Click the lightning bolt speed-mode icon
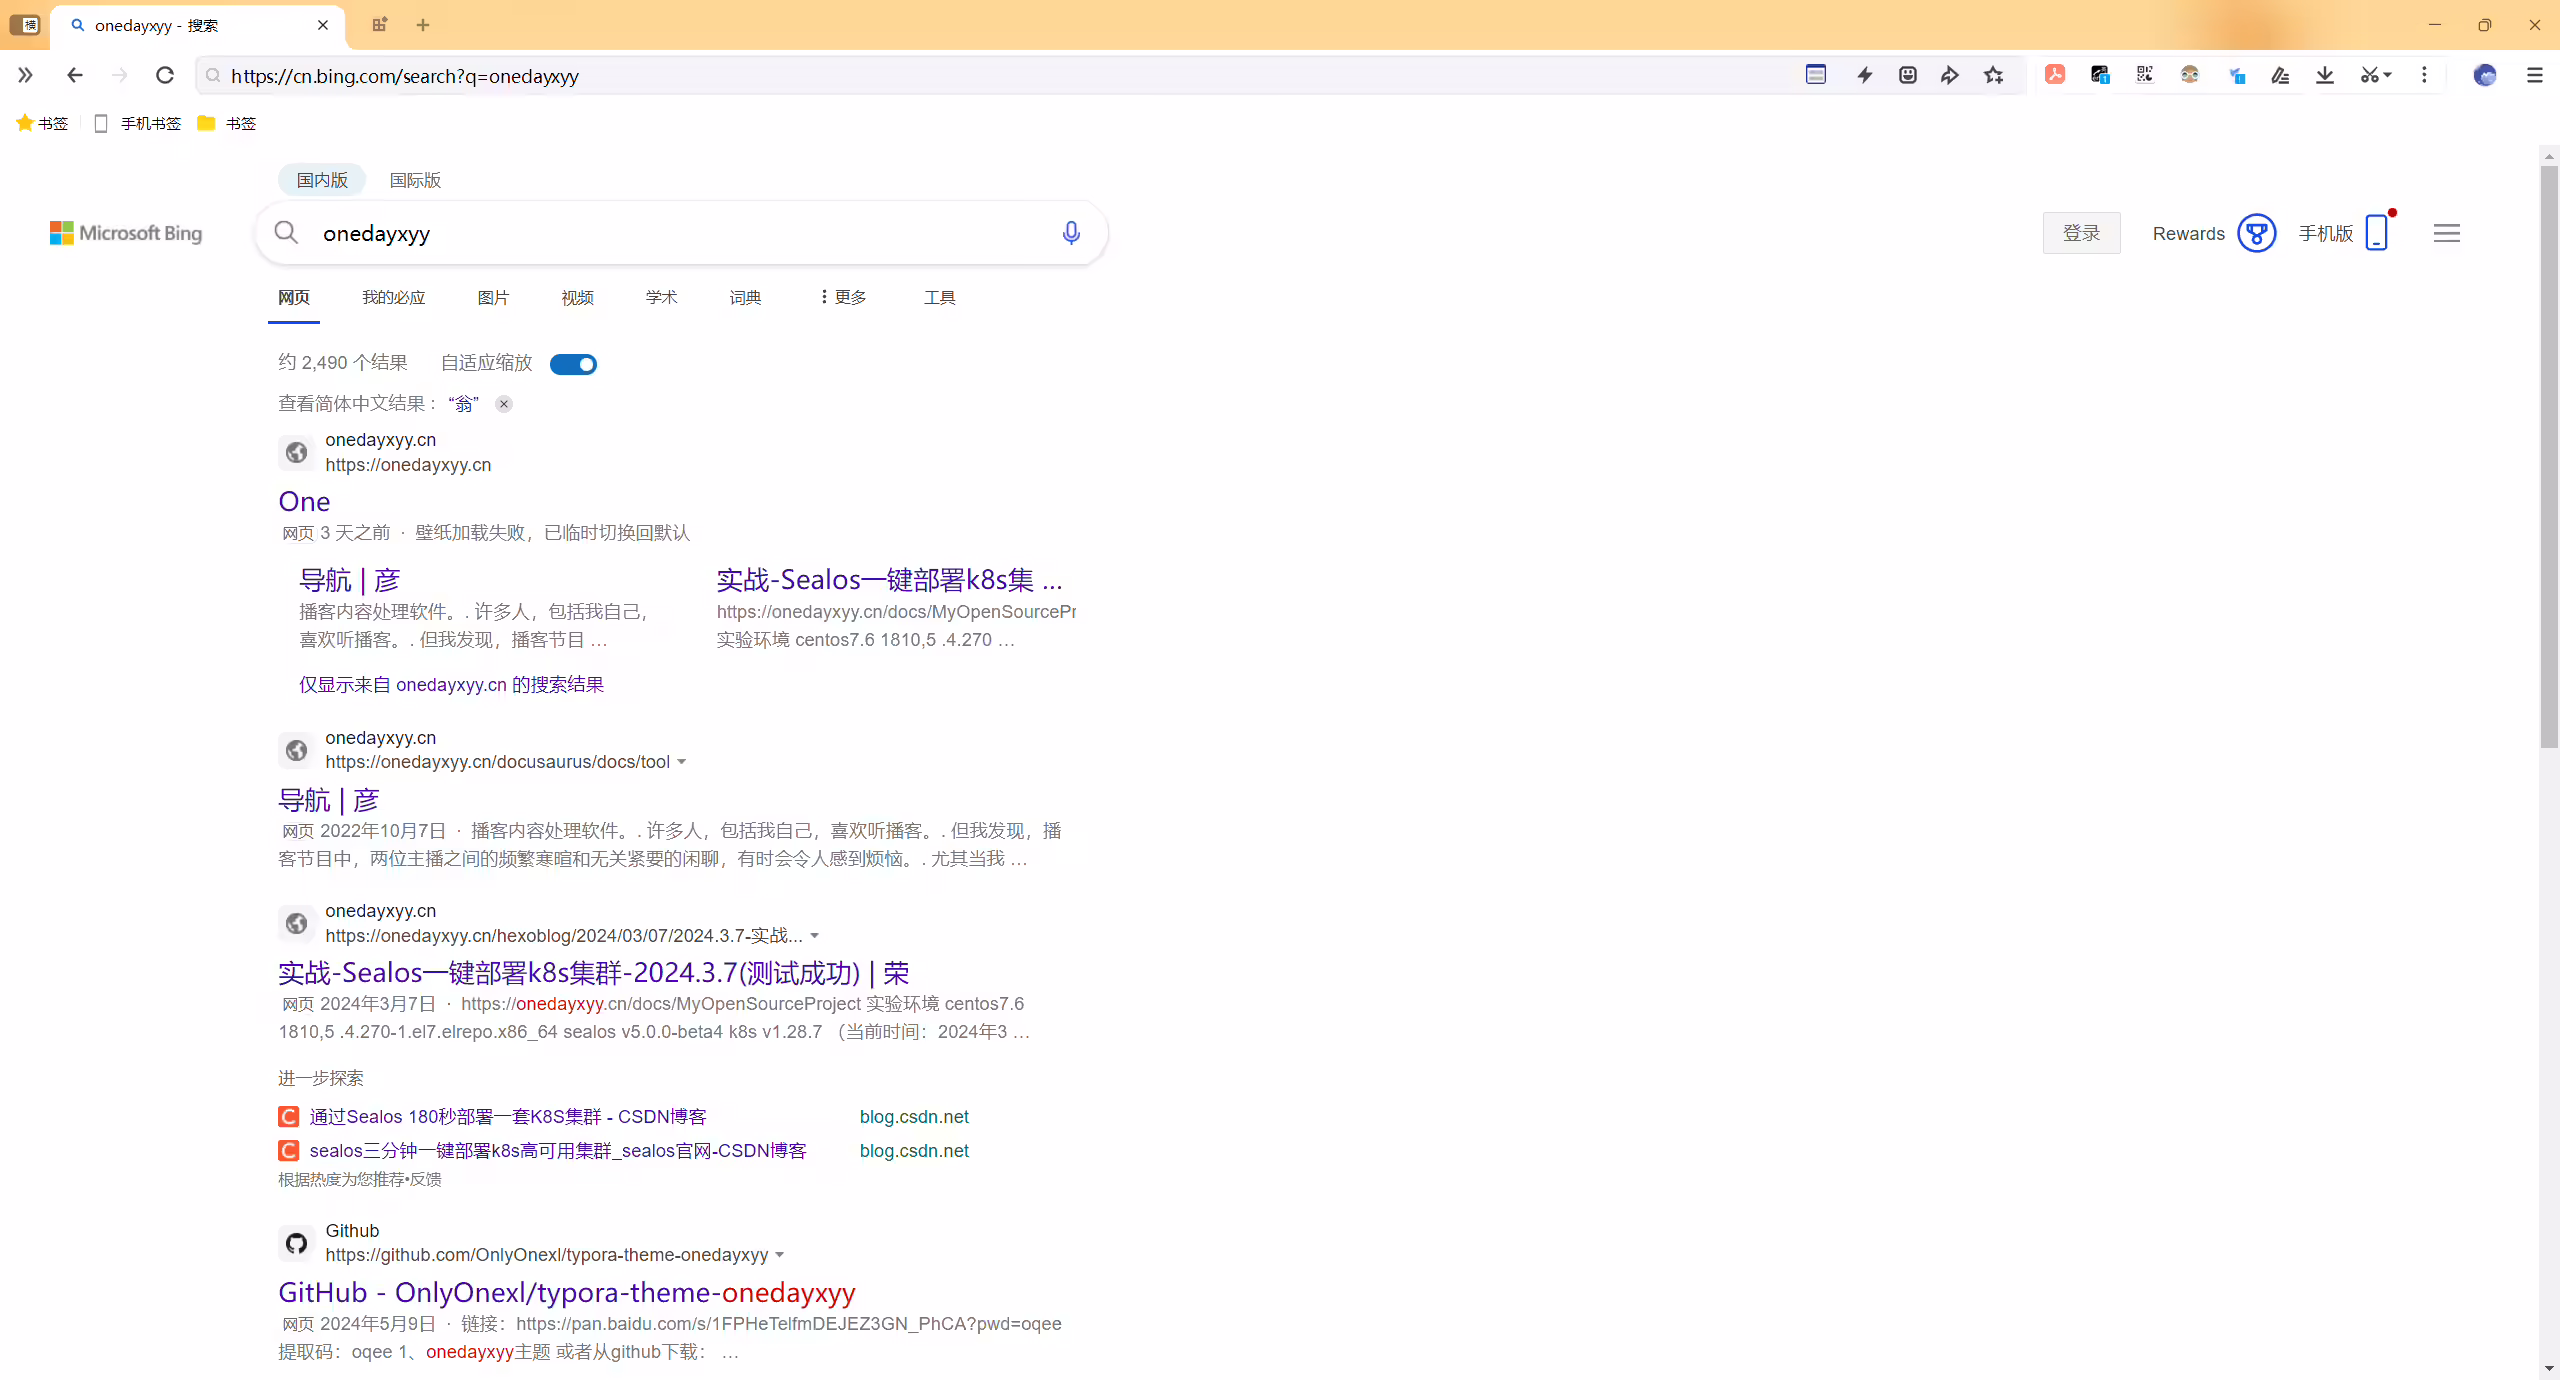 [x=1865, y=75]
